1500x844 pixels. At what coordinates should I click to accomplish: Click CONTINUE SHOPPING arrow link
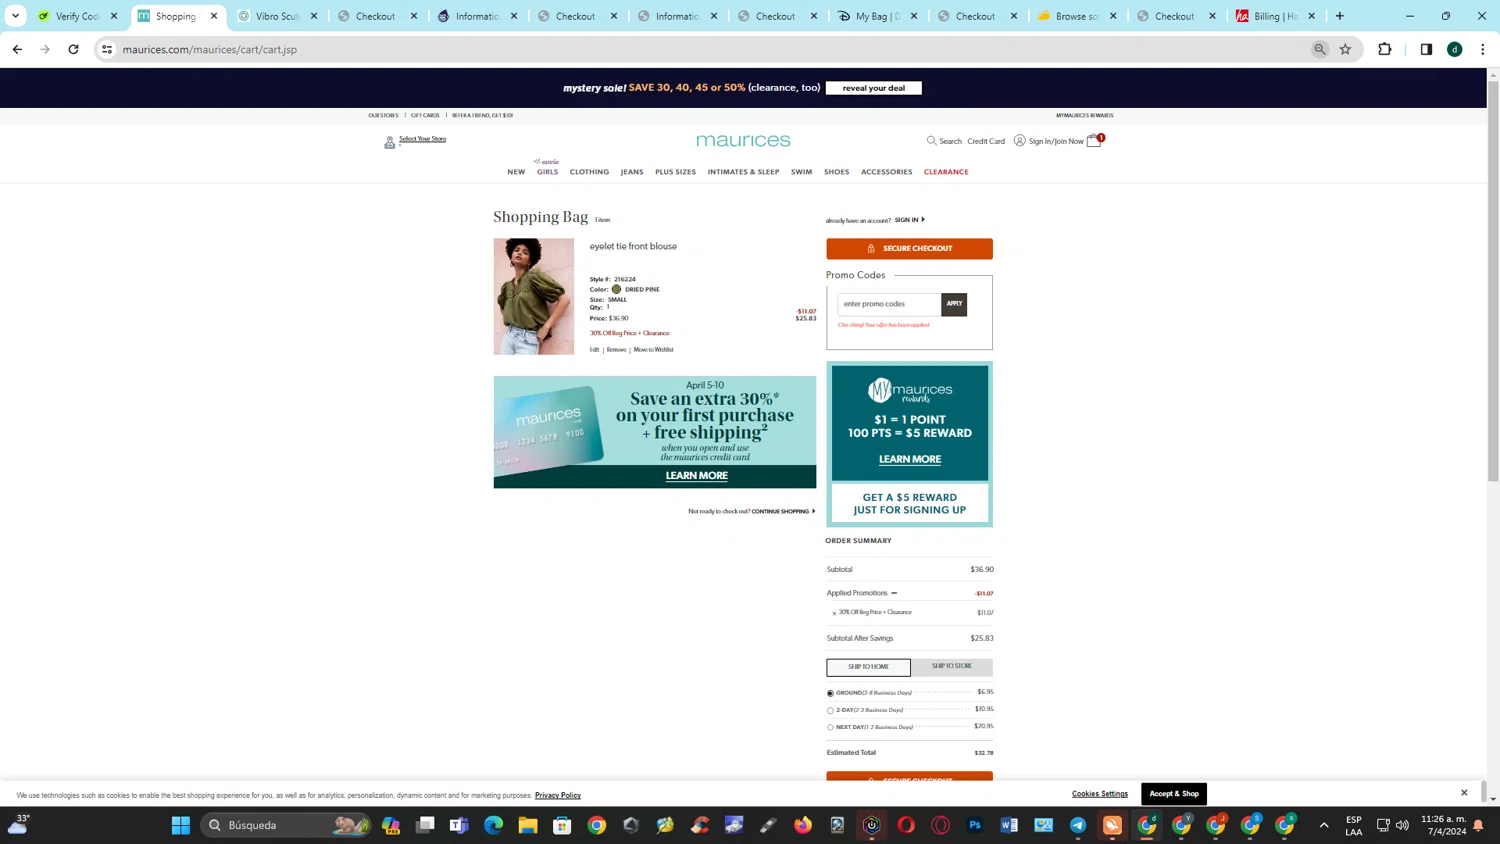(783, 511)
